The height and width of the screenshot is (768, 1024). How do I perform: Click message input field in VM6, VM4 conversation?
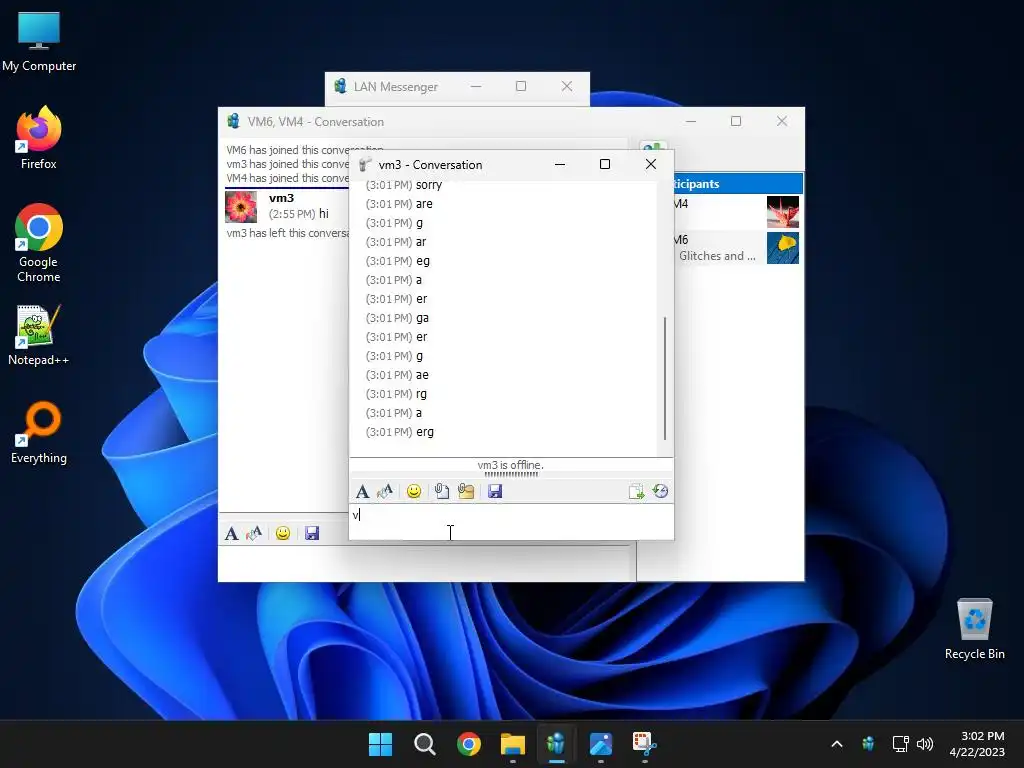(426, 564)
